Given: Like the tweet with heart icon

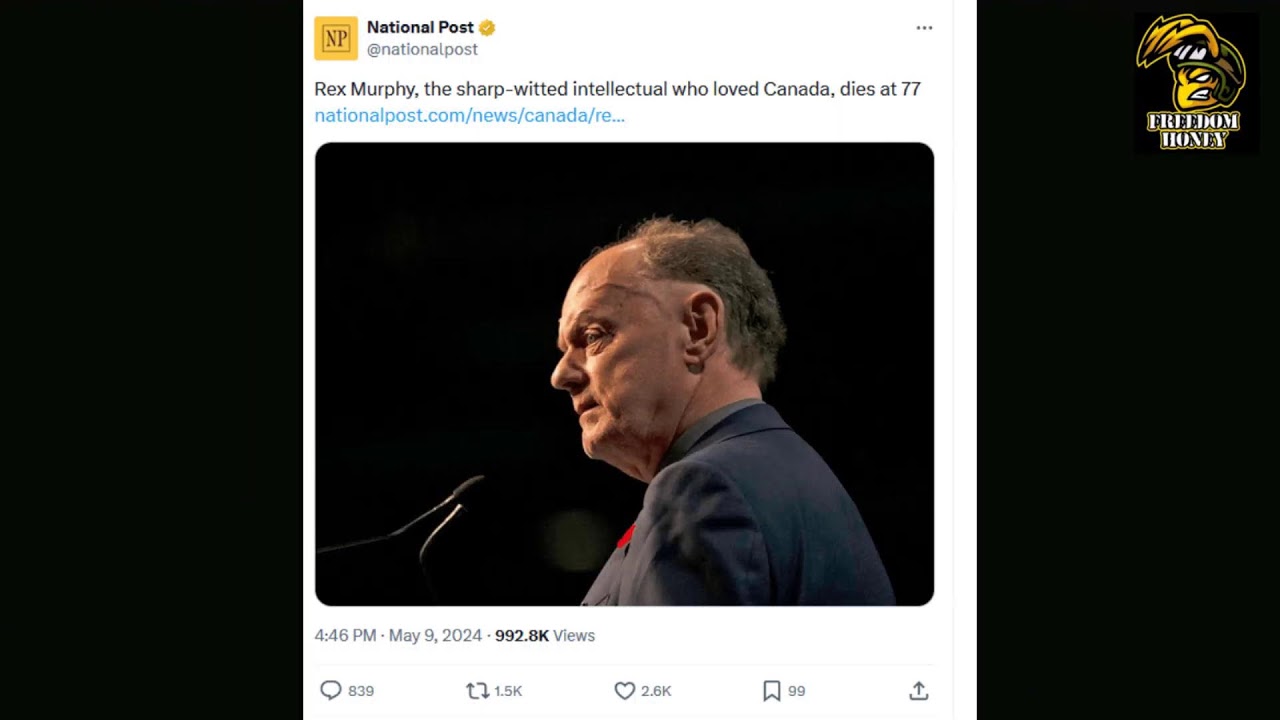Looking at the screenshot, I should (x=625, y=690).
